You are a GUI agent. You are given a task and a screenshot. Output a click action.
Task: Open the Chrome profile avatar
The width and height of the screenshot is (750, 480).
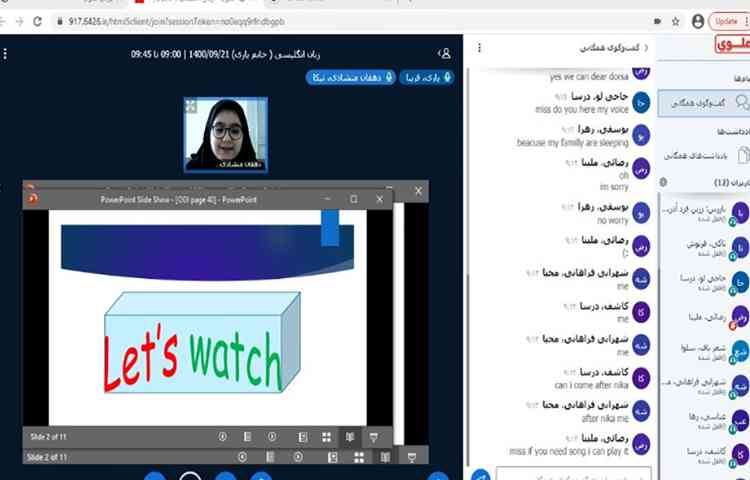tap(698, 21)
